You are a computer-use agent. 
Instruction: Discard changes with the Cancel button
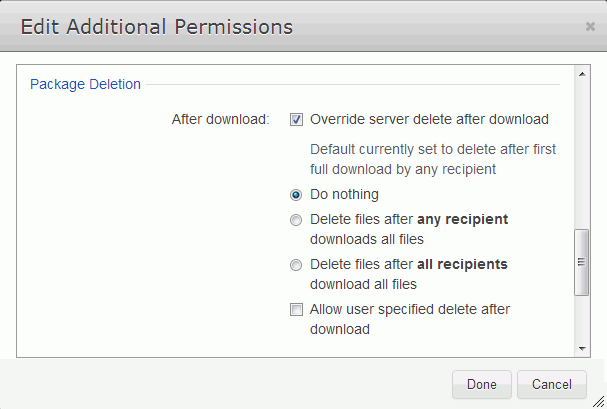click(552, 384)
